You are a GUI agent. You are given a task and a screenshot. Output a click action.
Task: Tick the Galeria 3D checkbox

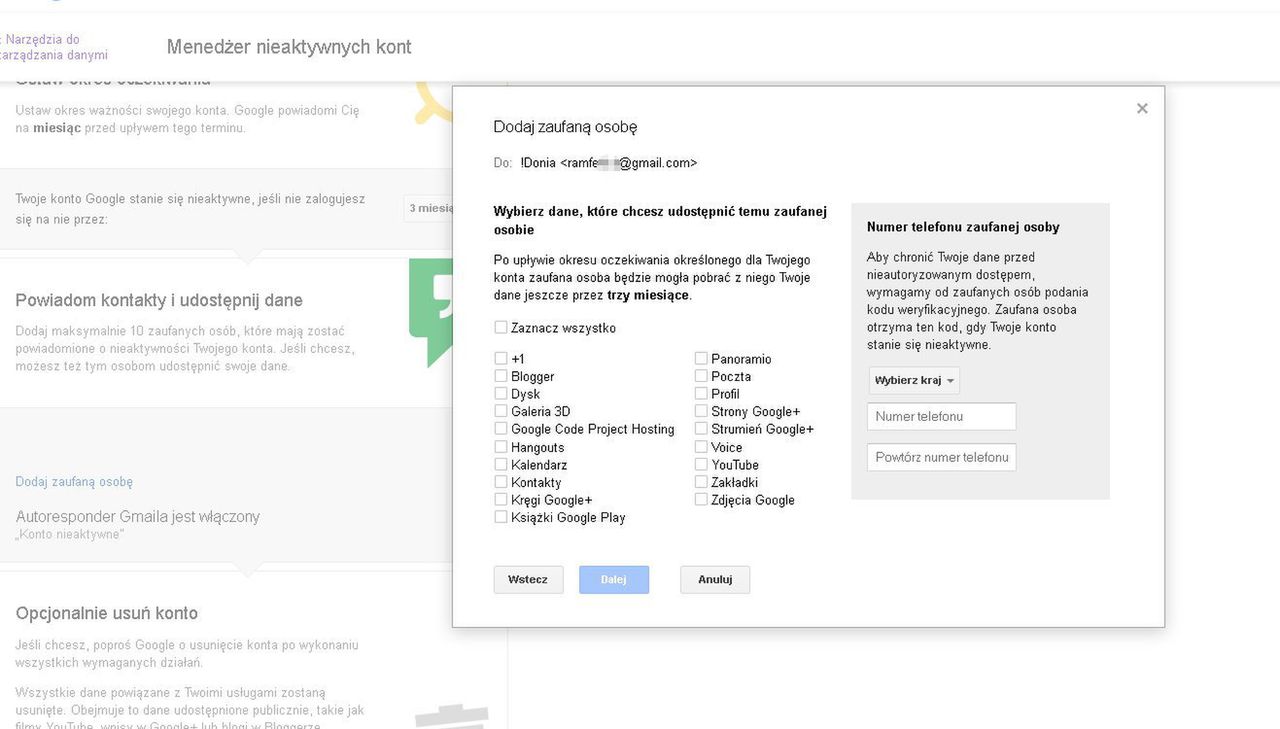pos(500,411)
